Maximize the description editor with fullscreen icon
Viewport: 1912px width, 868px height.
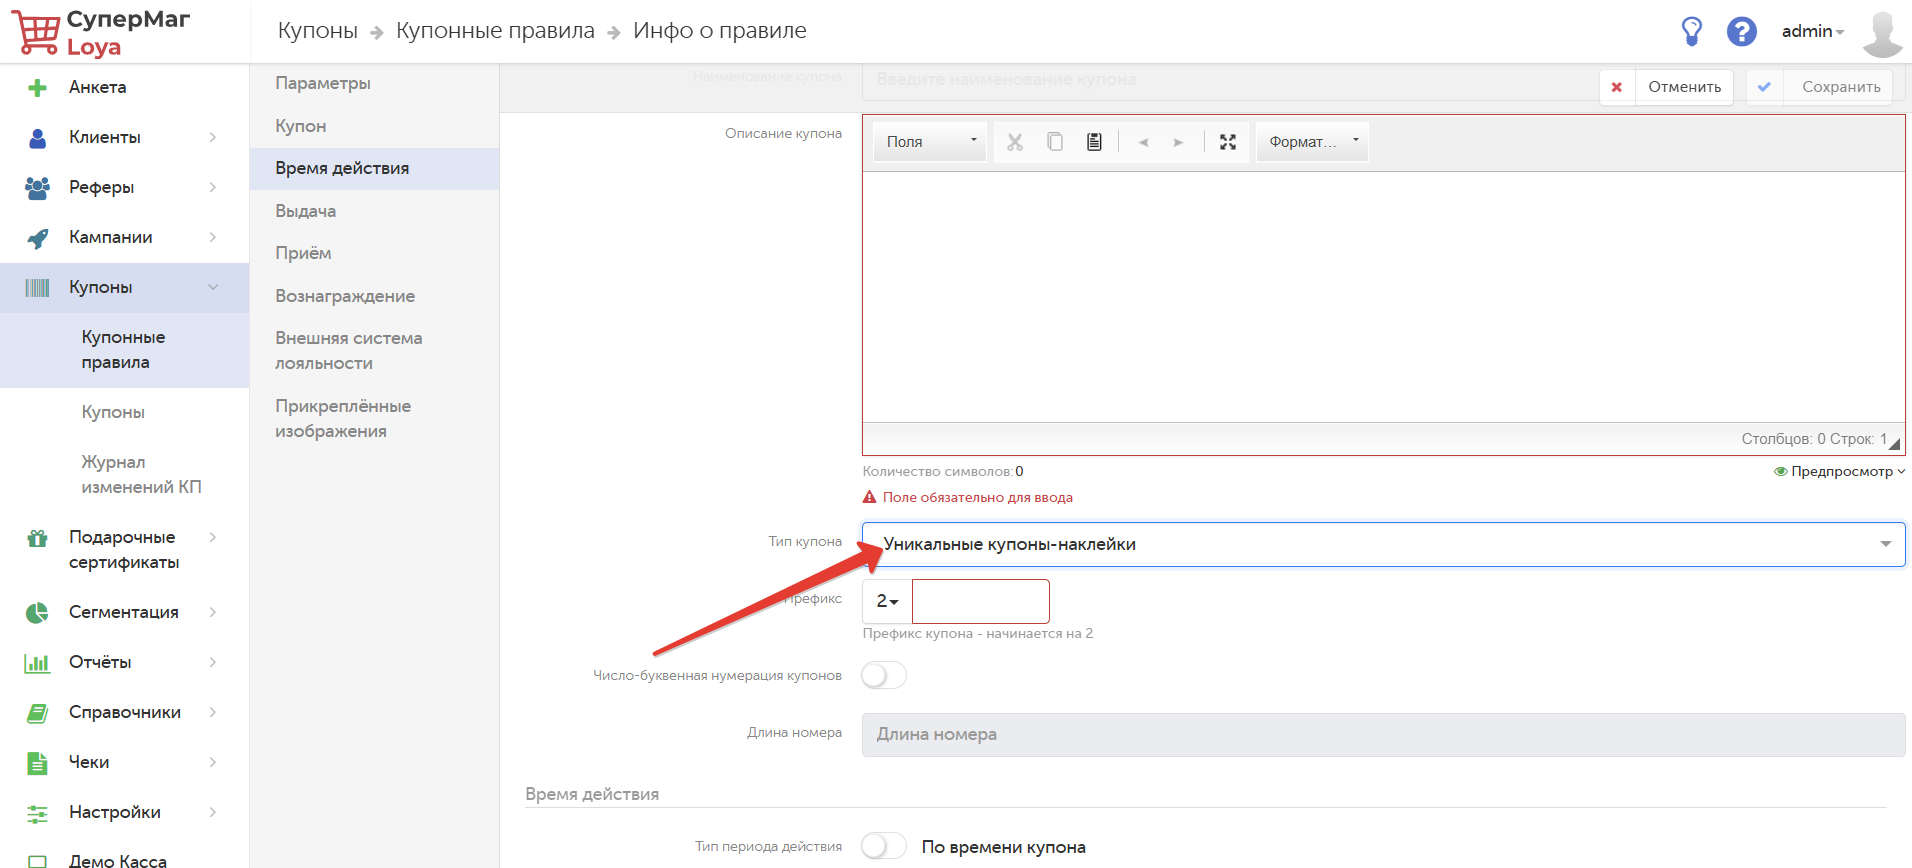1228,142
